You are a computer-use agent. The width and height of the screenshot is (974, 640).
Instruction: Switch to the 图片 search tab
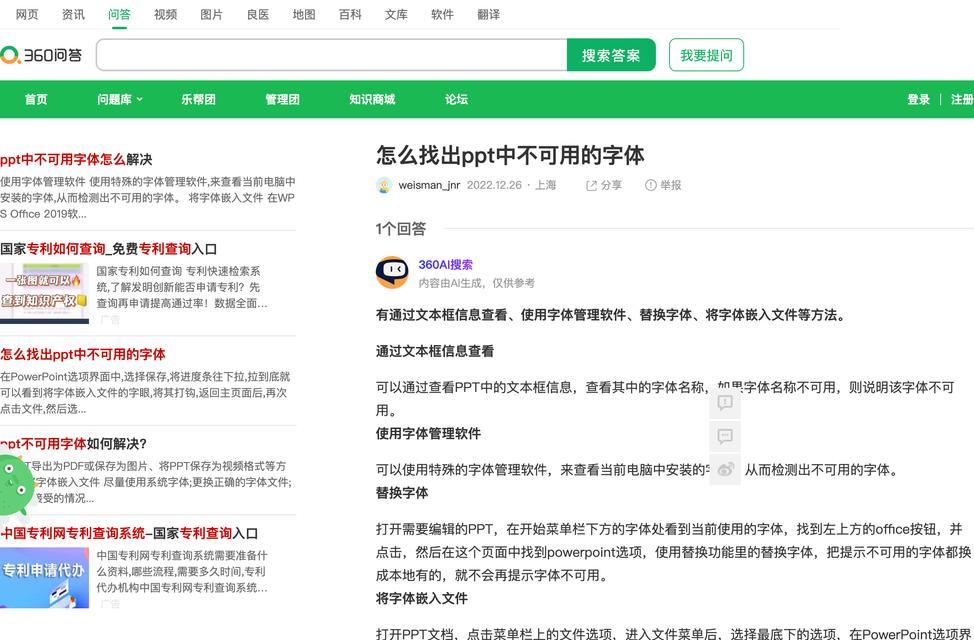[x=211, y=14]
